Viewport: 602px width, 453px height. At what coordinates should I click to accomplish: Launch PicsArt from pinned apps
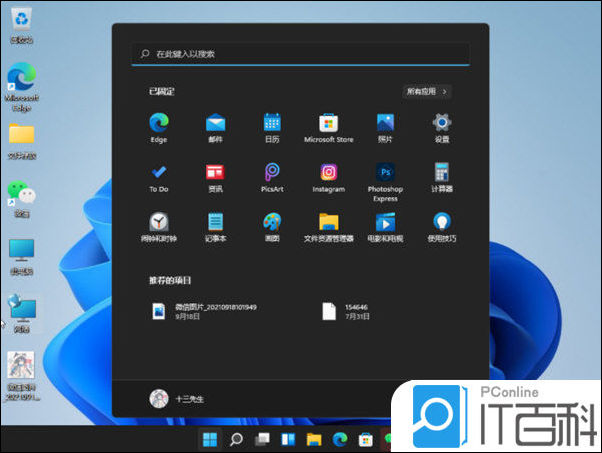point(272,178)
